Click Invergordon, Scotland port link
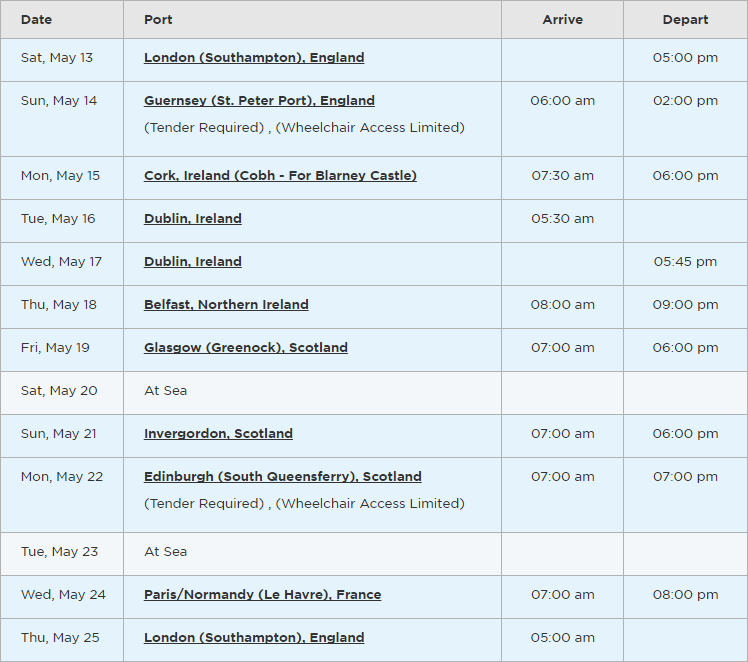 [218, 434]
